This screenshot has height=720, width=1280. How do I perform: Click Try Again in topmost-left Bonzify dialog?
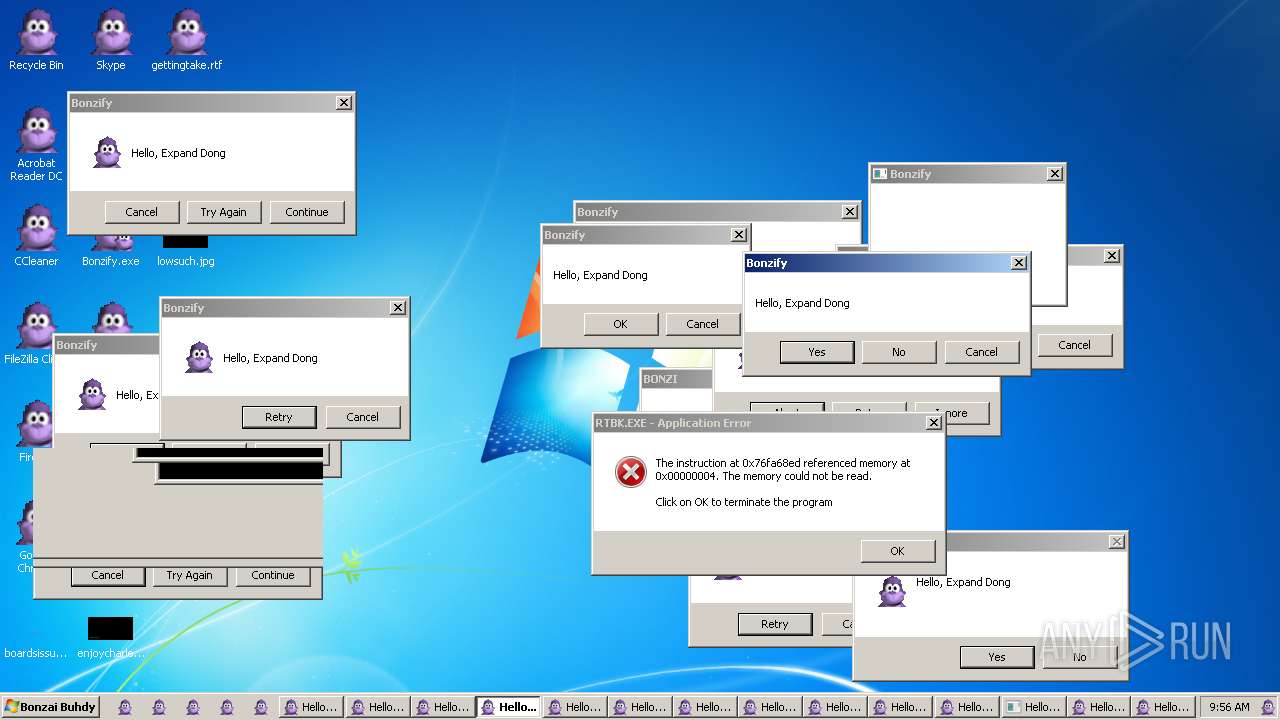pyautogui.click(x=223, y=212)
